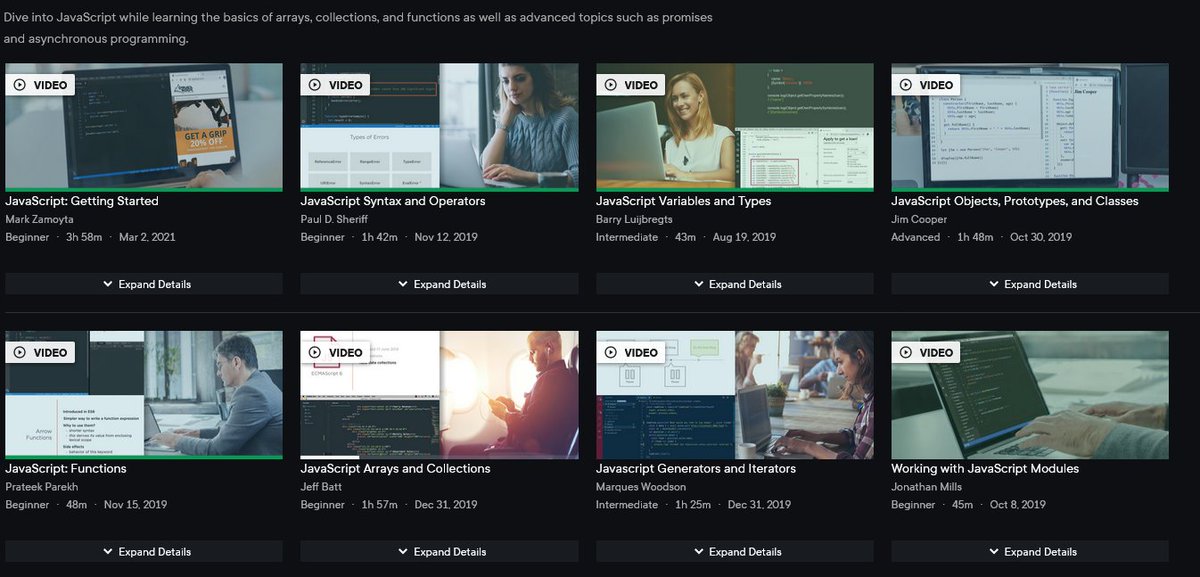Click play icon on JavaScript: Getting Started video badge
Image resolution: width=1200 pixels, height=577 pixels.
pos(20,85)
